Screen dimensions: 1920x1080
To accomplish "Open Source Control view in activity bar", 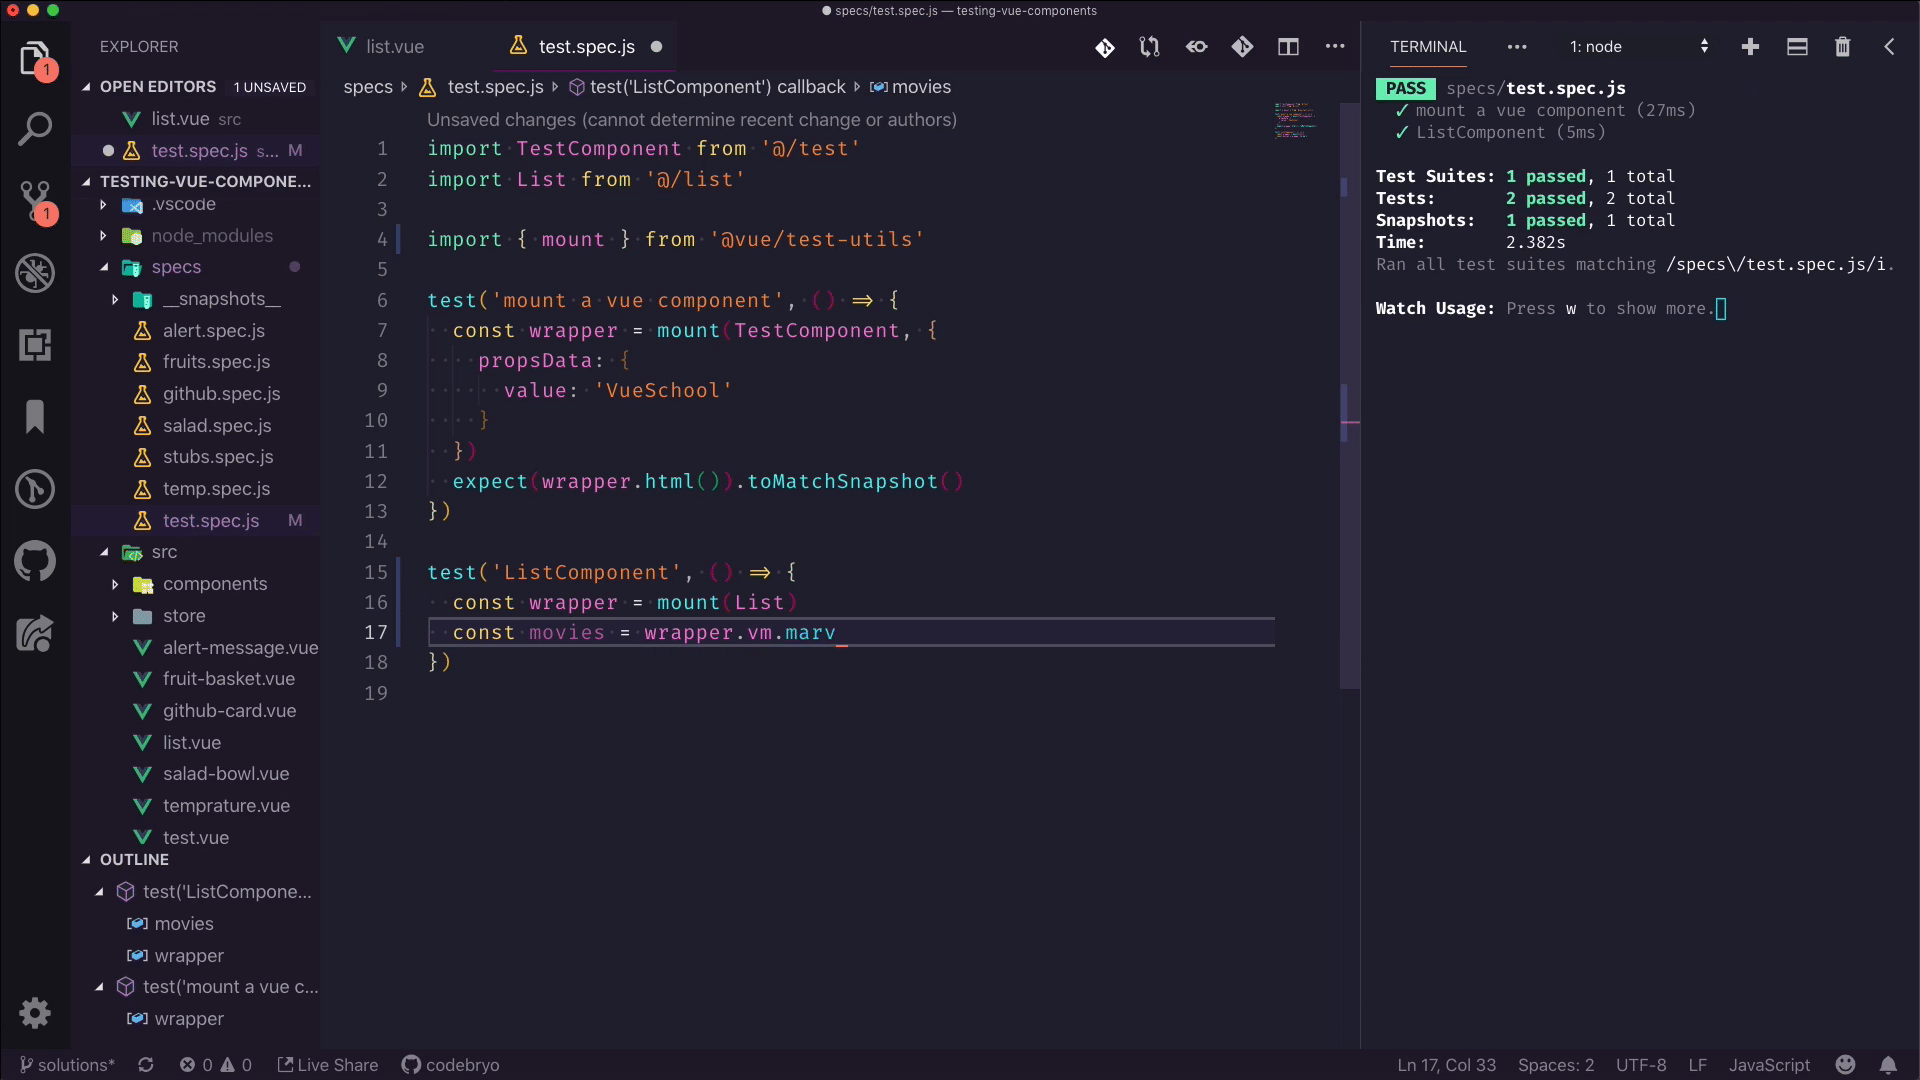I will click(x=35, y=201).
